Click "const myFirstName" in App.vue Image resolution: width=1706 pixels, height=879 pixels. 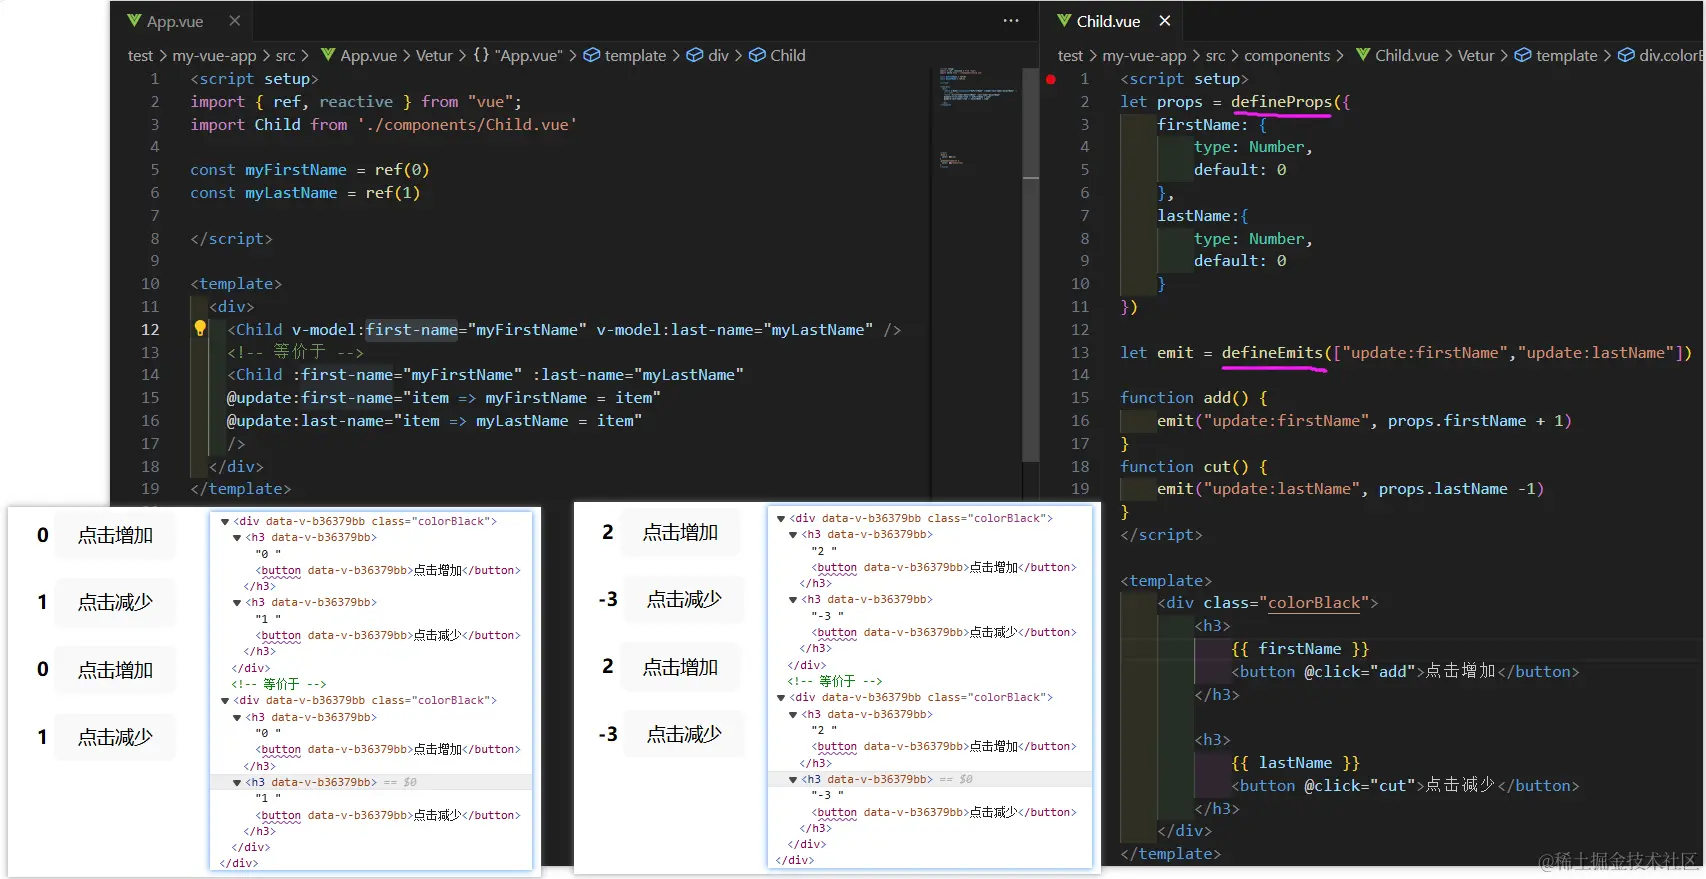268,170
